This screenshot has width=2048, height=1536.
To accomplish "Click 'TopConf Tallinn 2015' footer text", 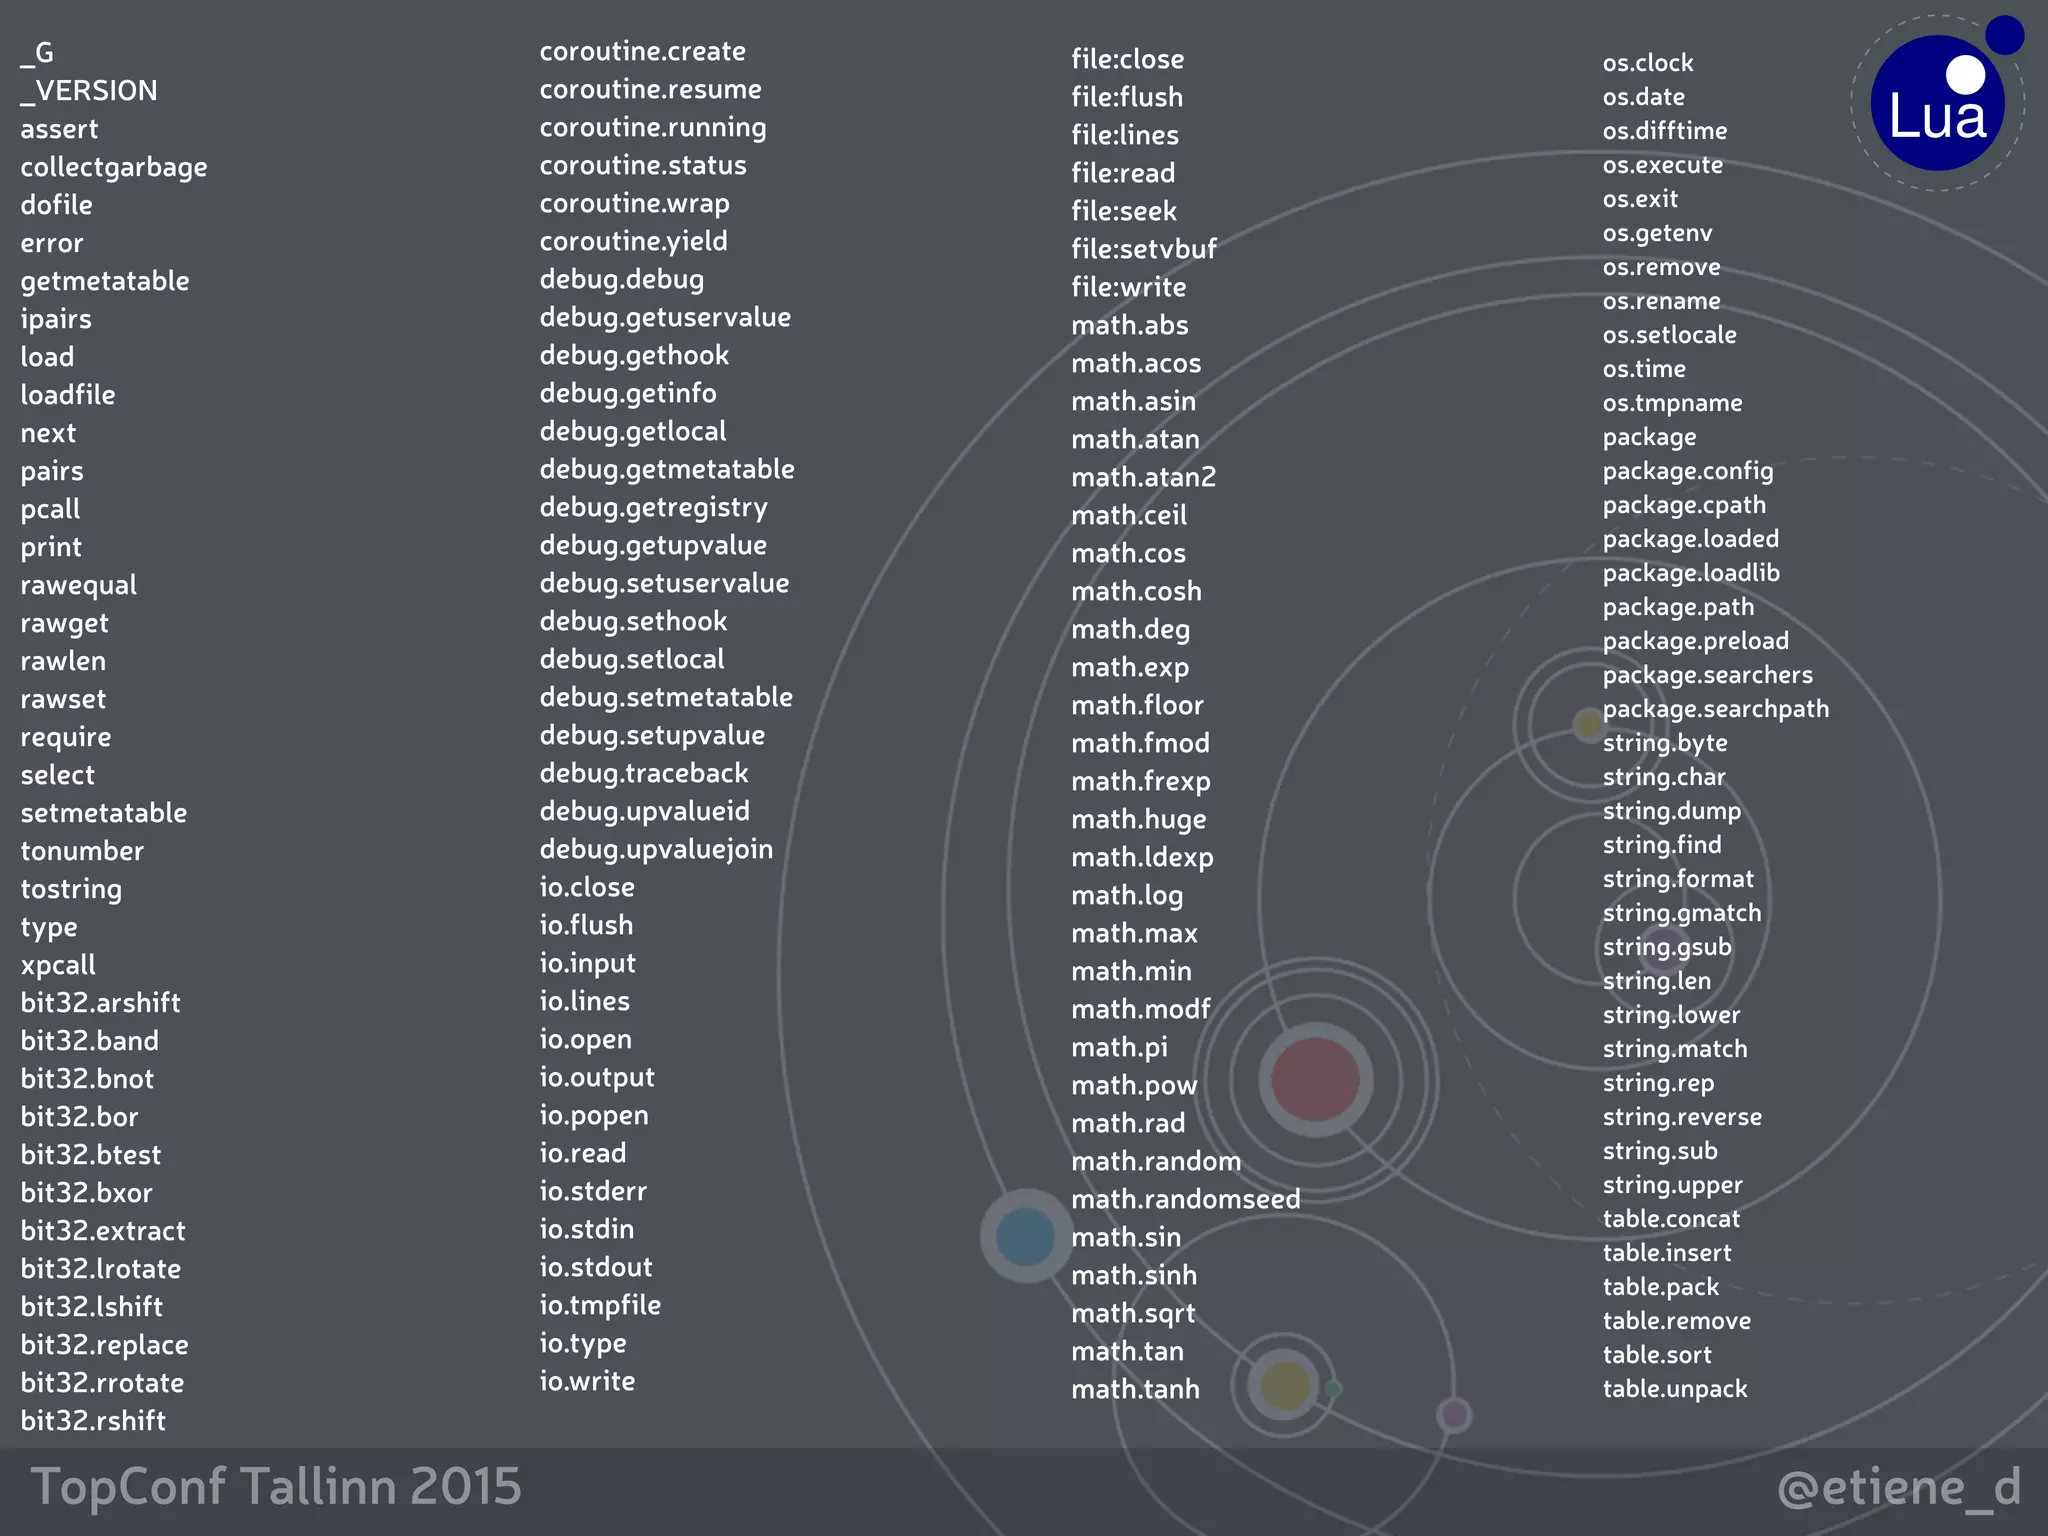I will click(276, 1486).
